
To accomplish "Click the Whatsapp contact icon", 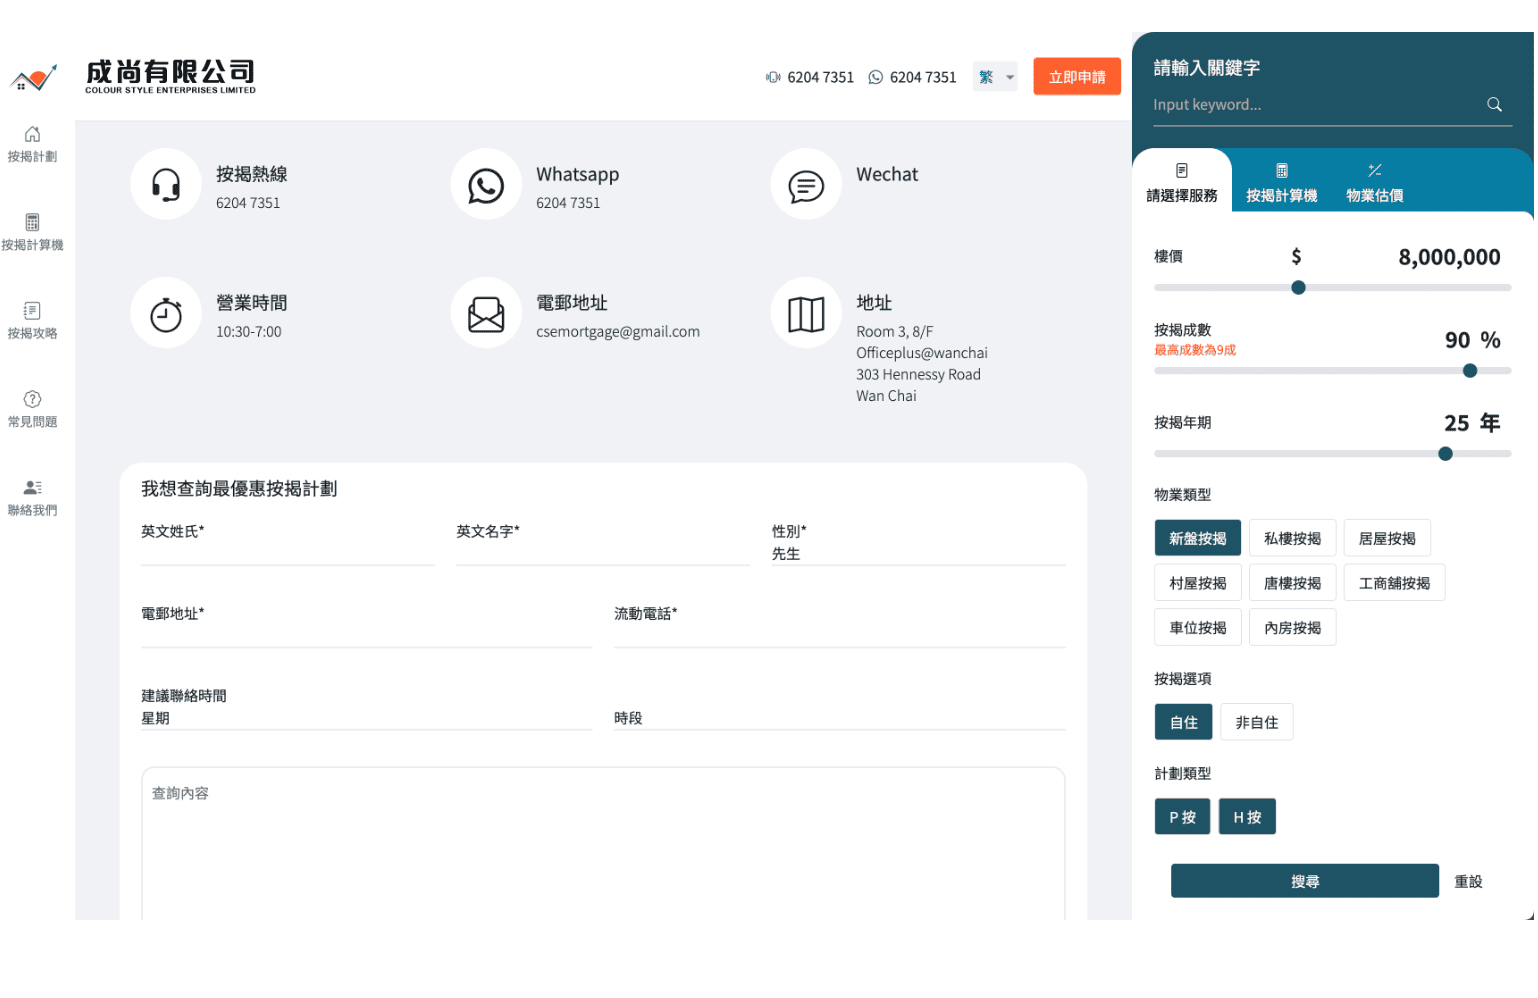I will (x=486, y=185).
